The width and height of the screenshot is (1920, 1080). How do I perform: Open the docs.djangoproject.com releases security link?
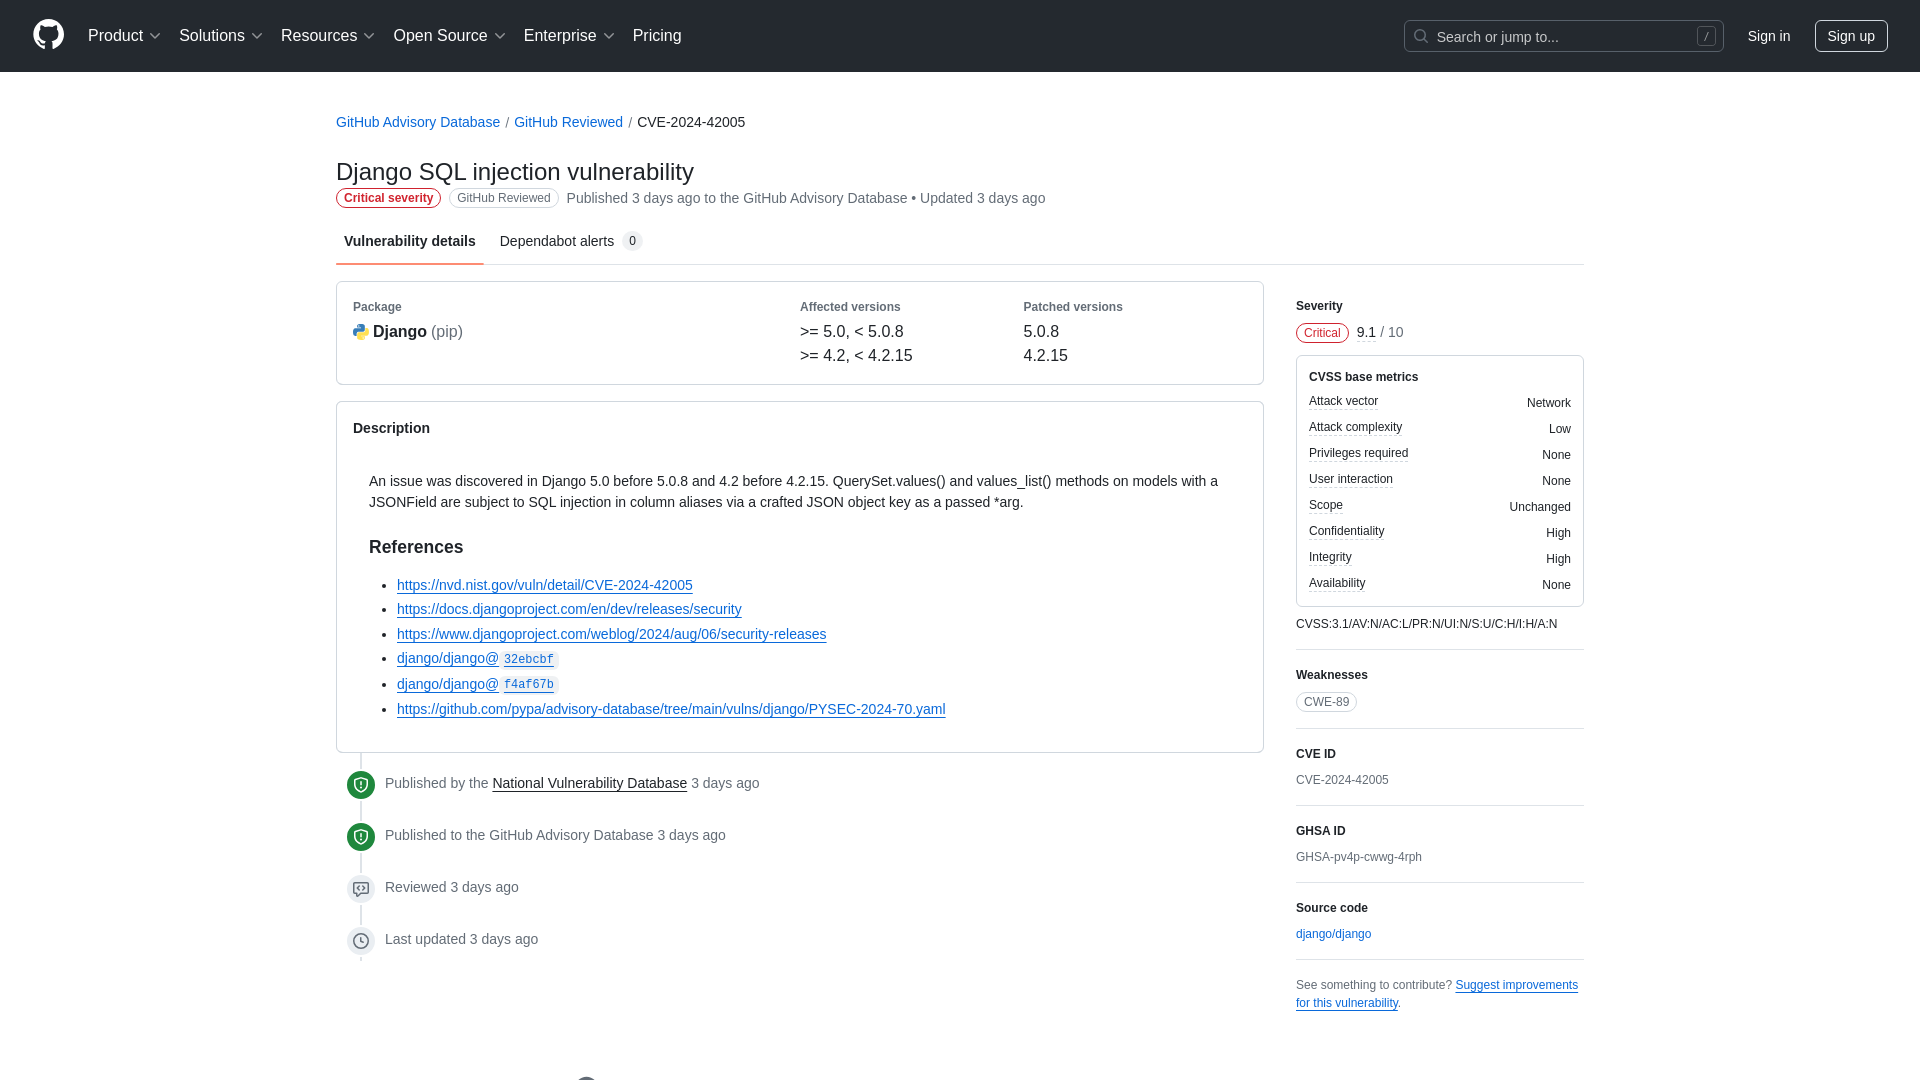(x=569, y=609)
